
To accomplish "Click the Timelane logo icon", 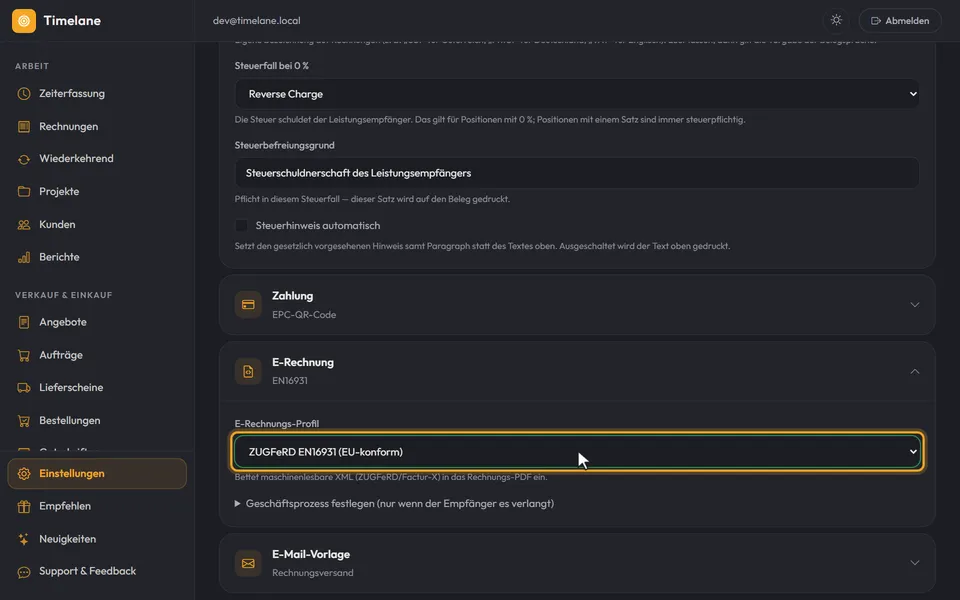I will [x=24, y=21].
